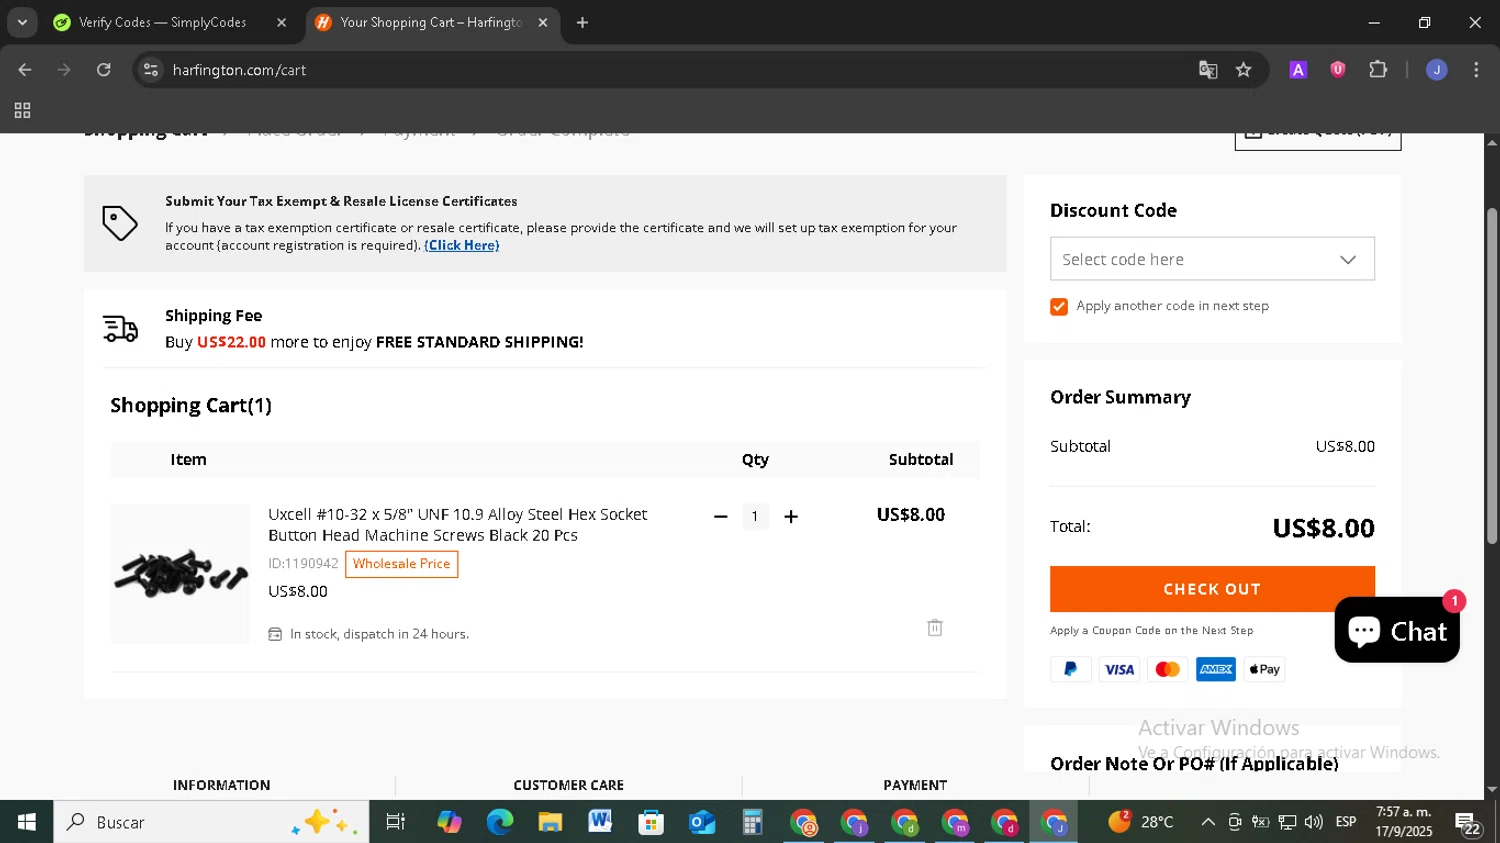Go back to the previous page
This screenshot has width=1500, height=843.
coord(25,70)
